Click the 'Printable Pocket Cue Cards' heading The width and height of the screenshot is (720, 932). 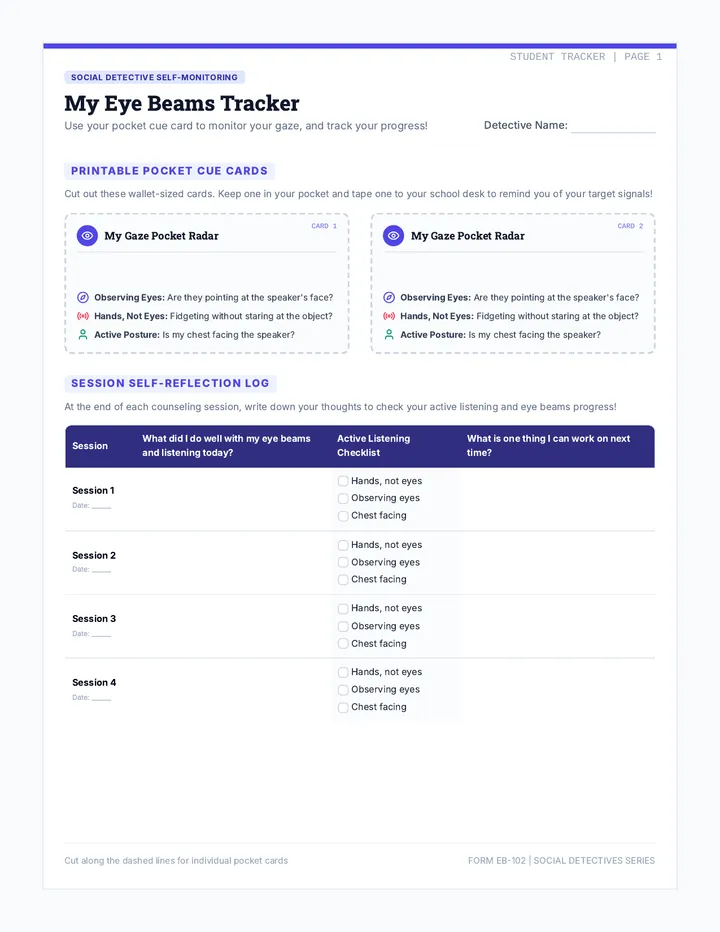tap(169, 171)
